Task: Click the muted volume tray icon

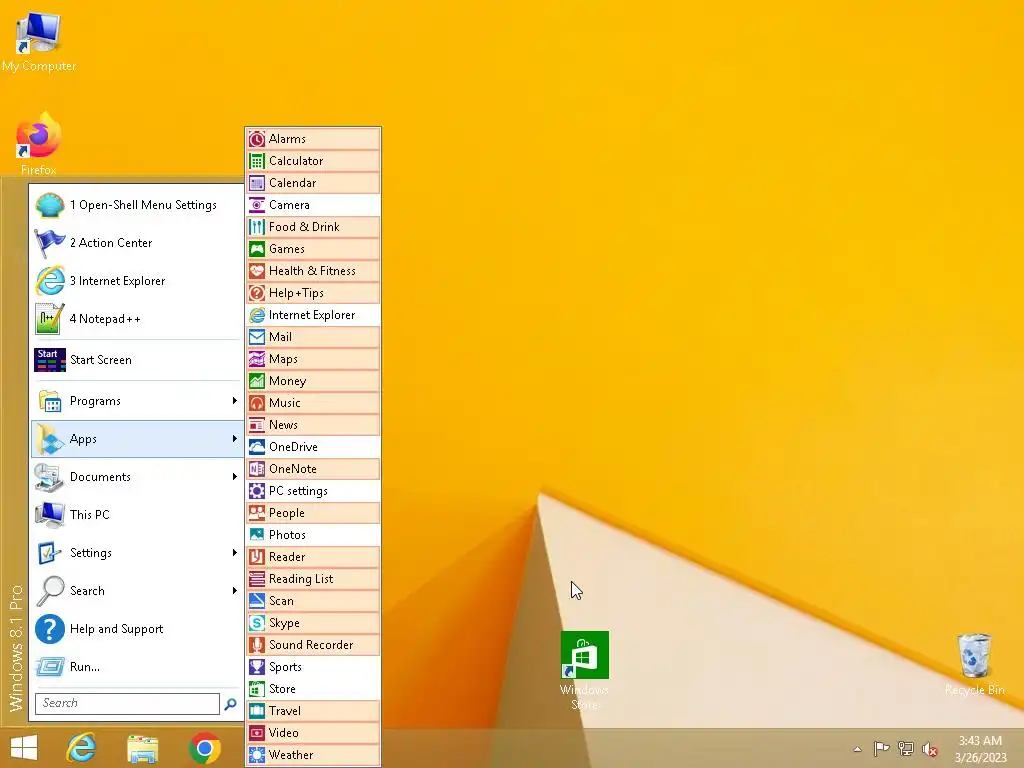Action: pos(929,749)
